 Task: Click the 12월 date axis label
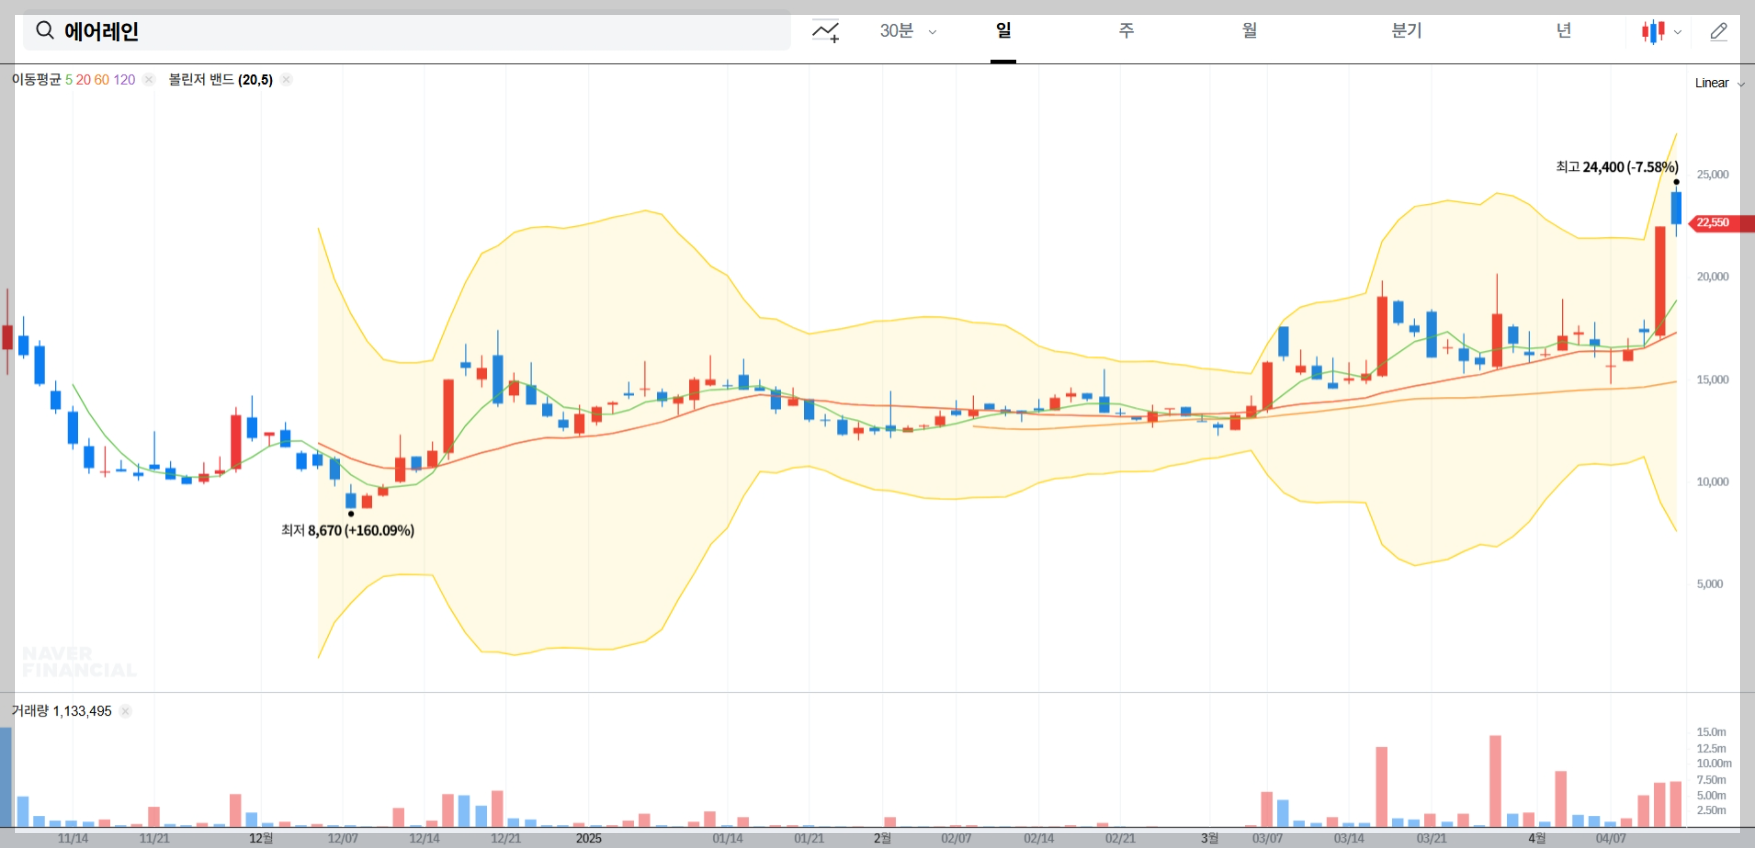(261, 838)
